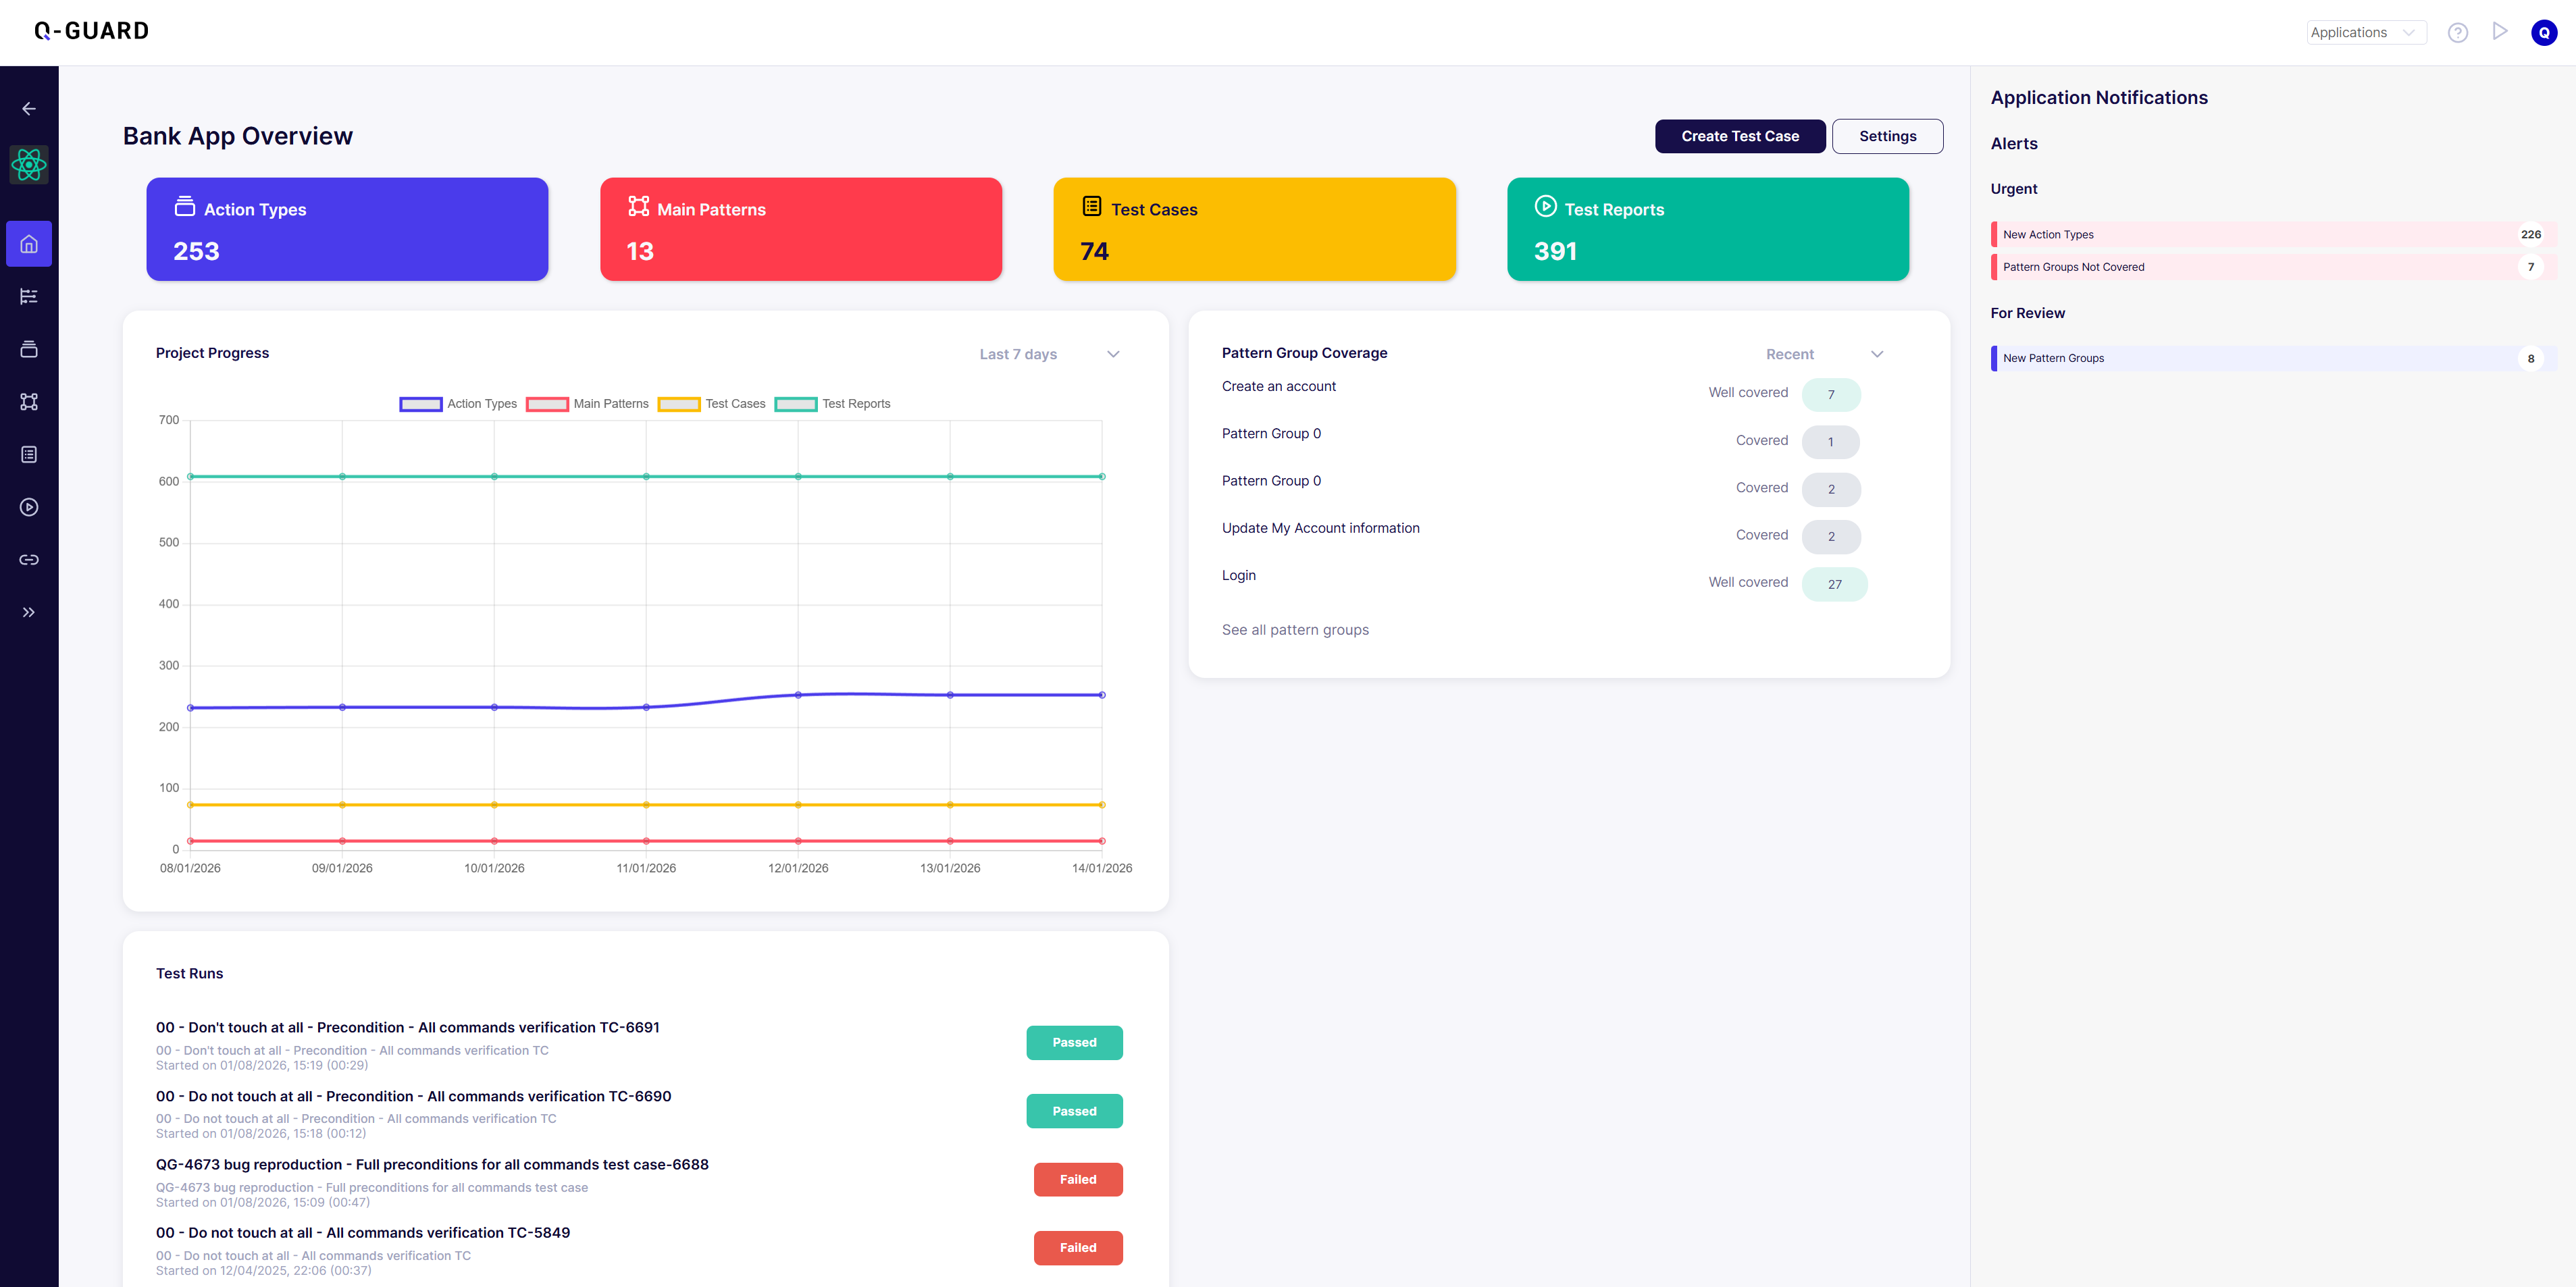Click the pattern nodes icon in the sidebar
This screenshot has height=1287, width=2576.
pos(28,401)
